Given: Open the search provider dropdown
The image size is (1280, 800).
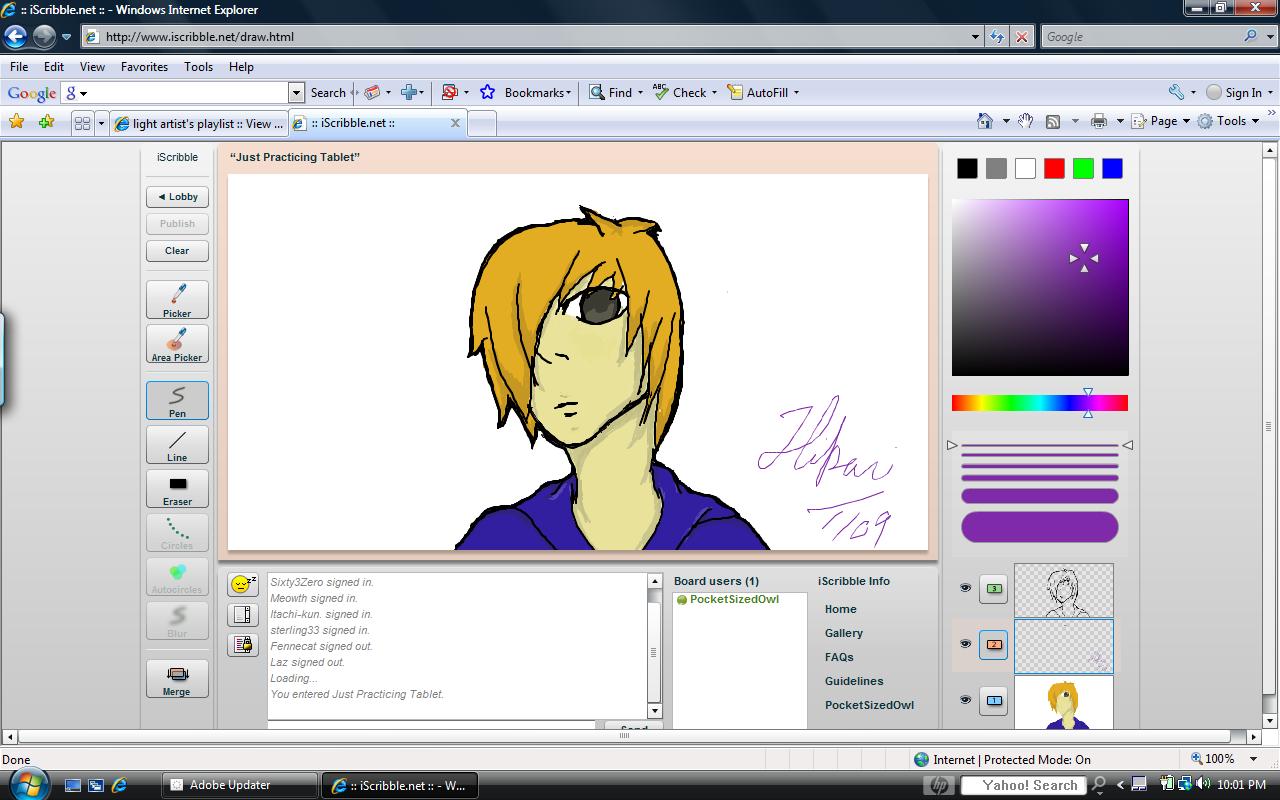Looking at the screenshot, I should (1268, 37).
